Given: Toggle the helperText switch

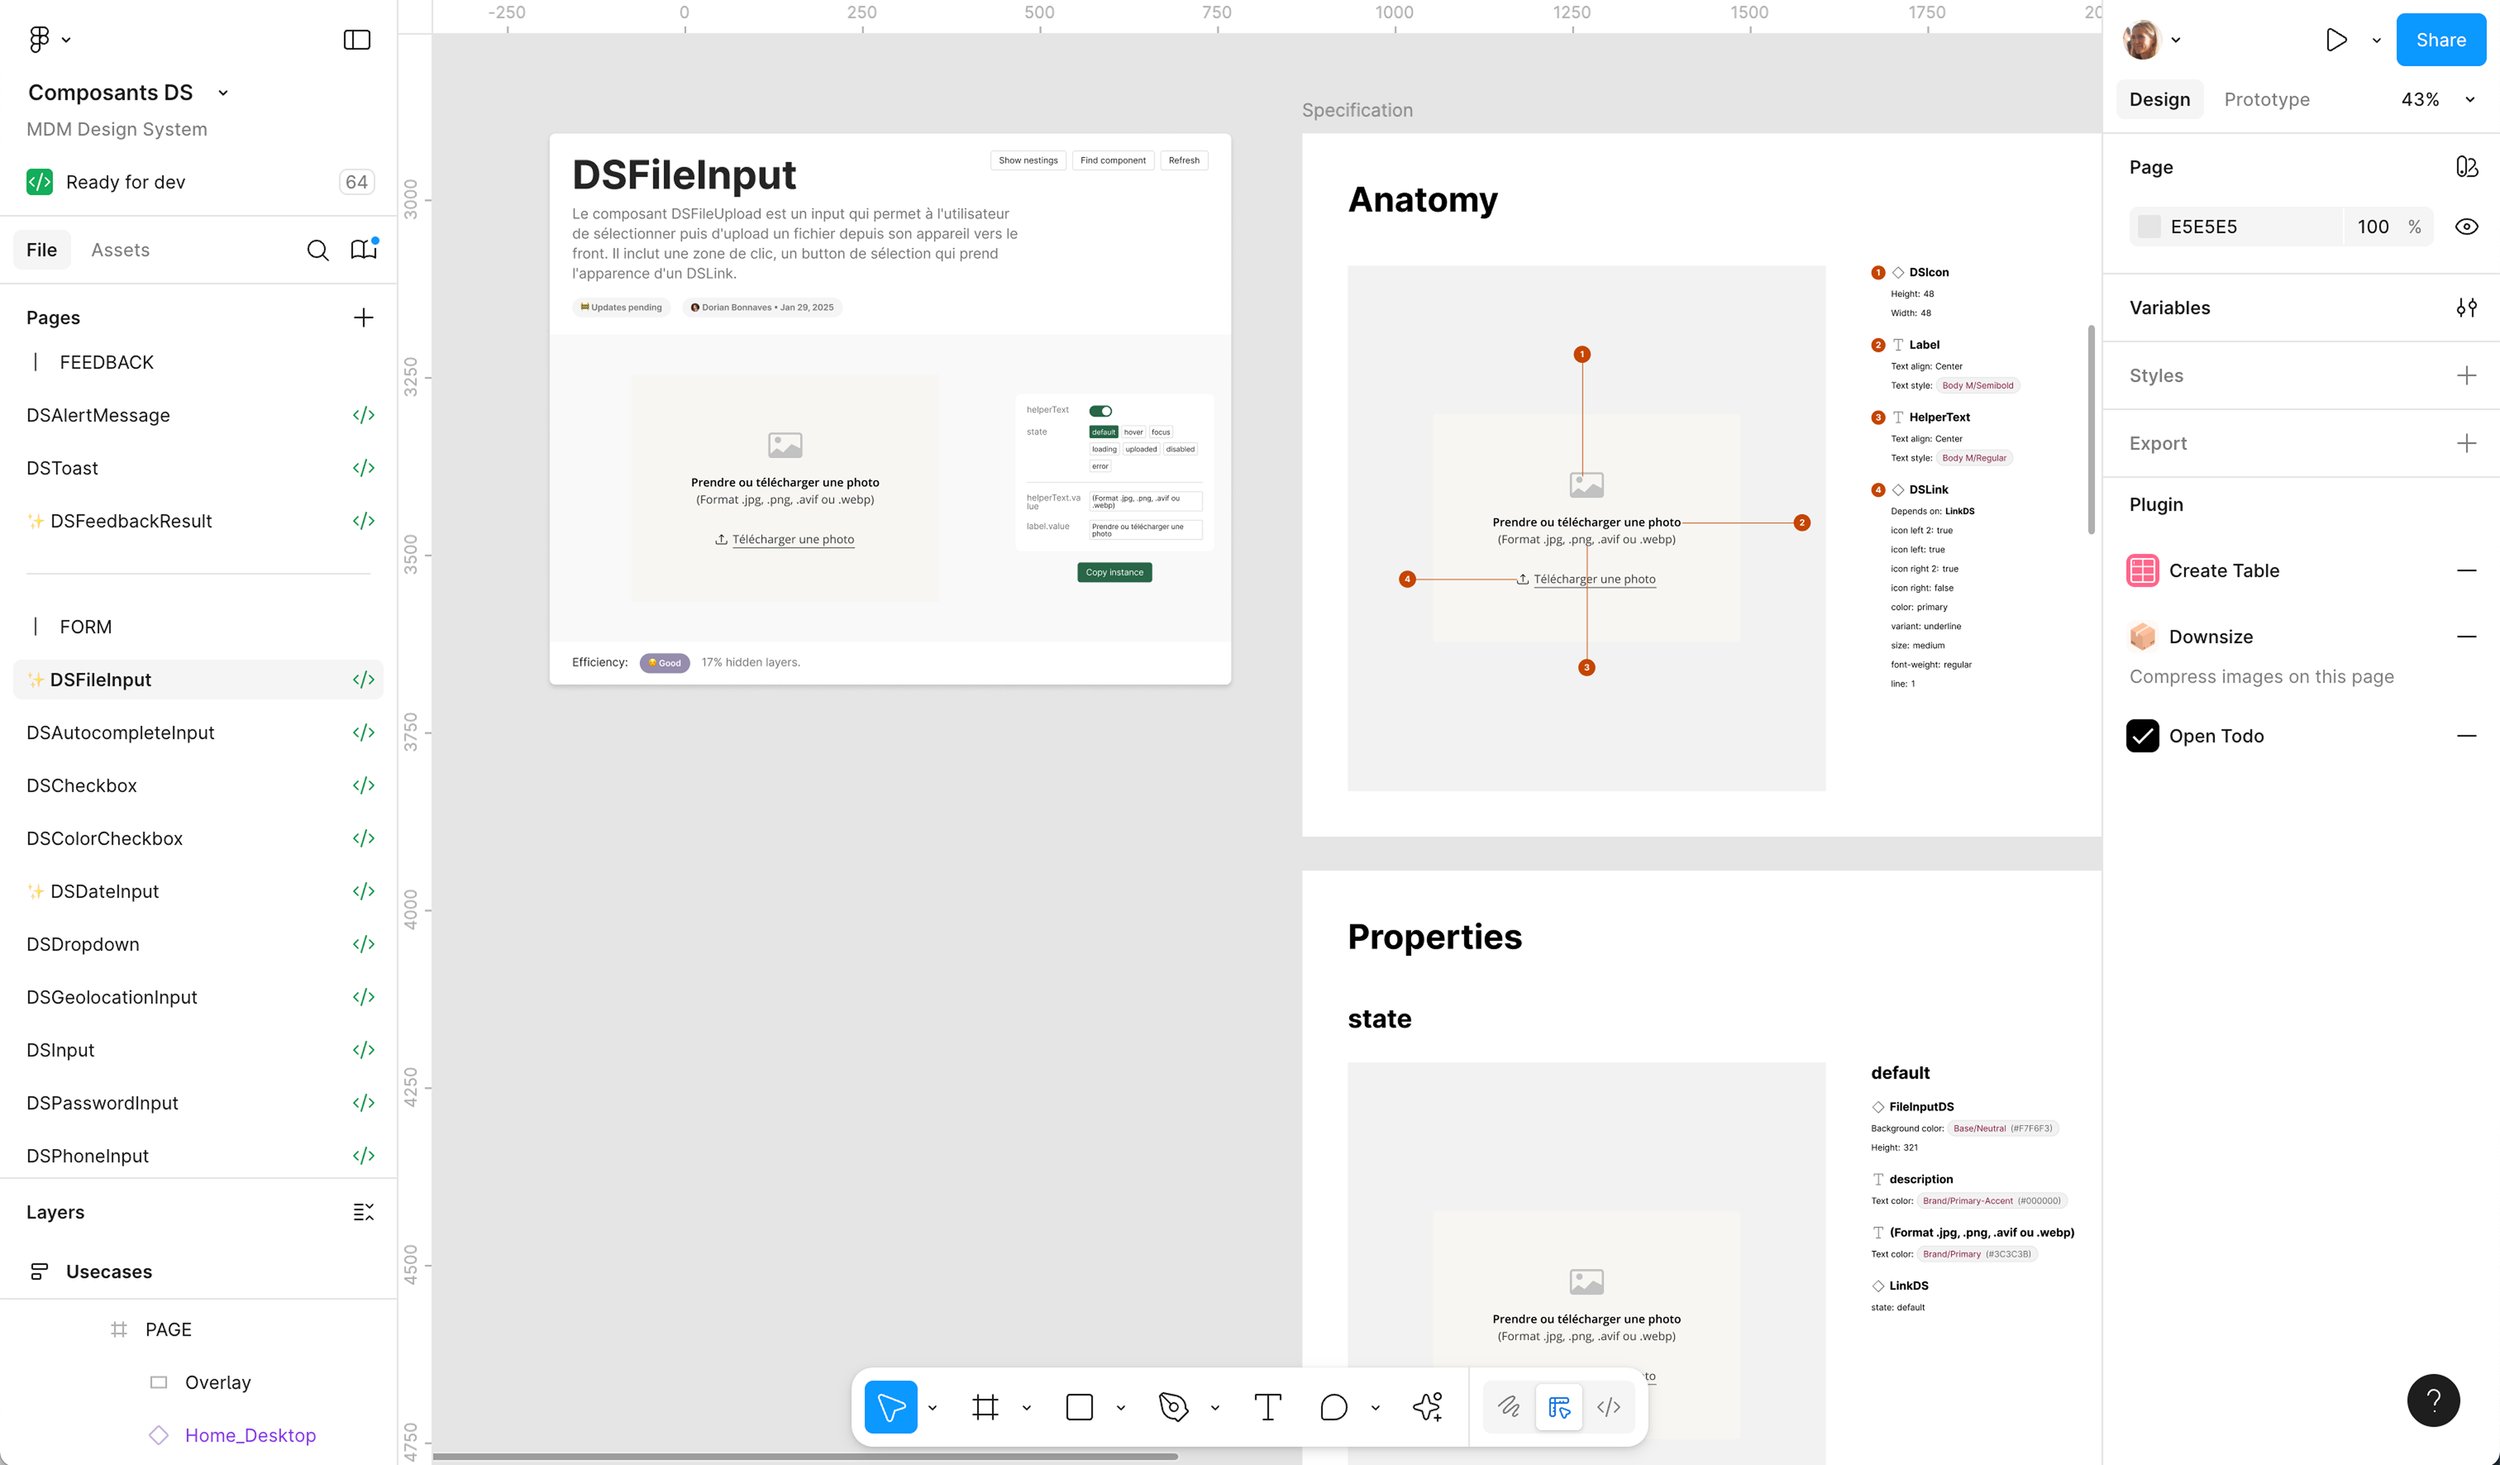Looking at the screenshot, I should pos(1101,411).
